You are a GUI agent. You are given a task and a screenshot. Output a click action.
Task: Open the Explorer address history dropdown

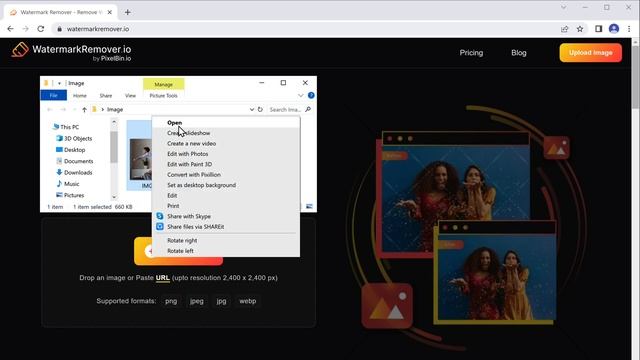coord(251,109)
